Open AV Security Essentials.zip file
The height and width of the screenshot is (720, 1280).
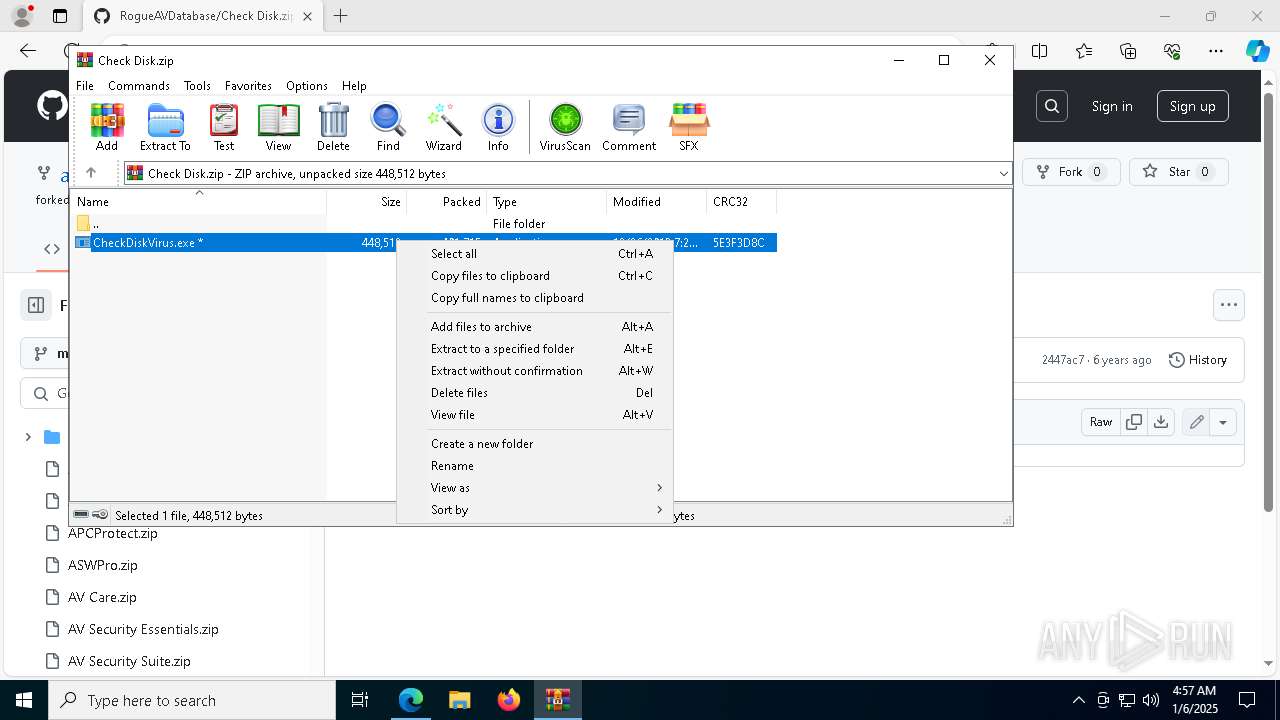tap(143, 629)
